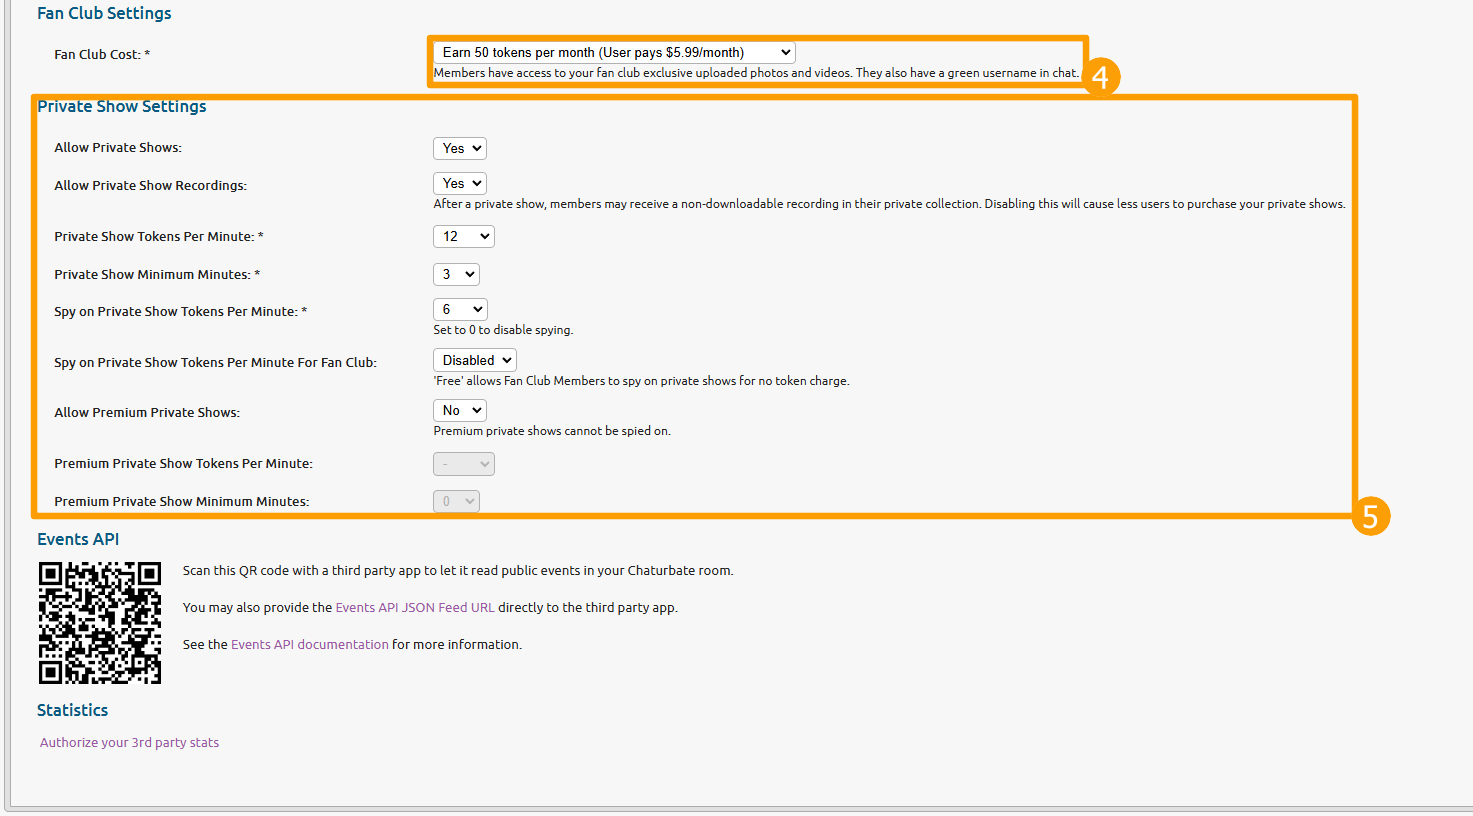Click the Fan Club Settings heading
Viewport: 1473px width, 816px height.
104,14
